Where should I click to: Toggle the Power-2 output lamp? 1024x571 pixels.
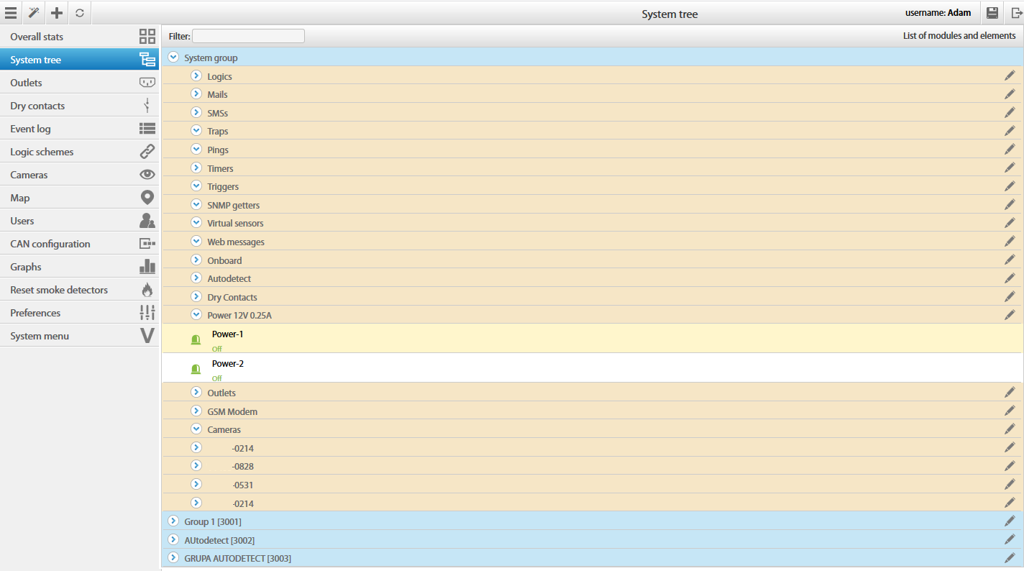click(x=195, y=368)
